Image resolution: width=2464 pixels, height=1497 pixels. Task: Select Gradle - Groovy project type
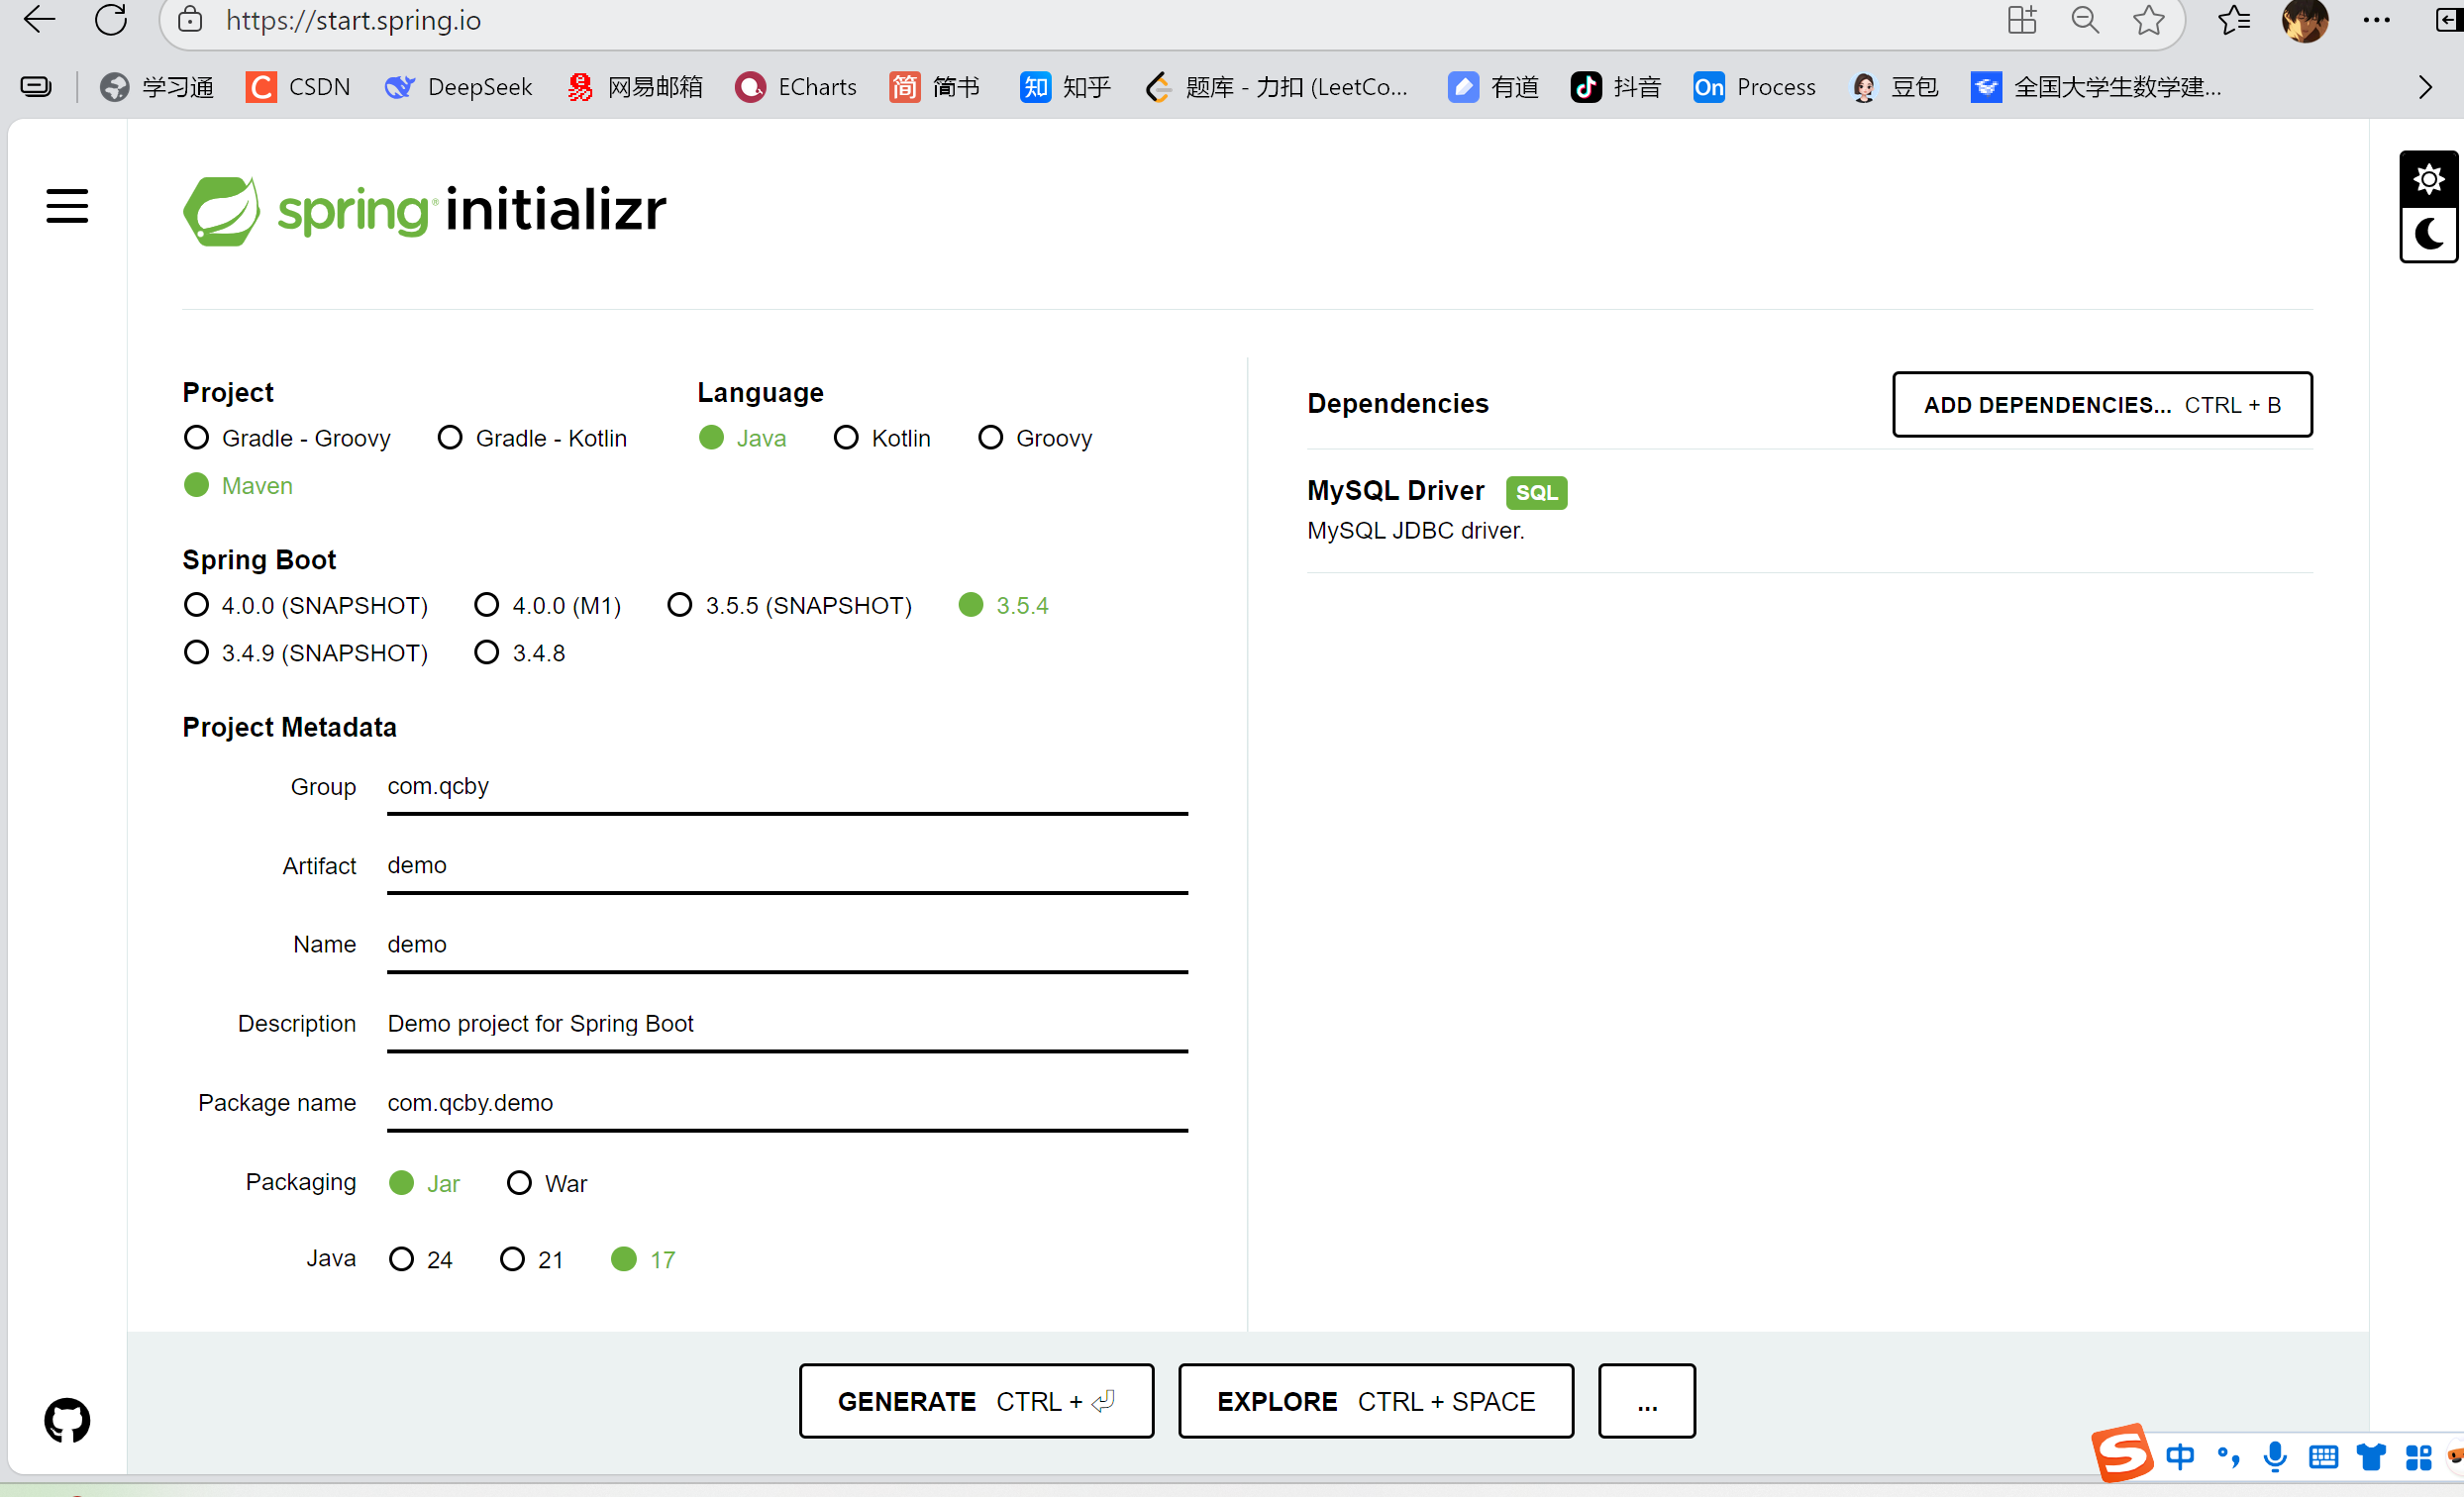click(x=287, y=438)
